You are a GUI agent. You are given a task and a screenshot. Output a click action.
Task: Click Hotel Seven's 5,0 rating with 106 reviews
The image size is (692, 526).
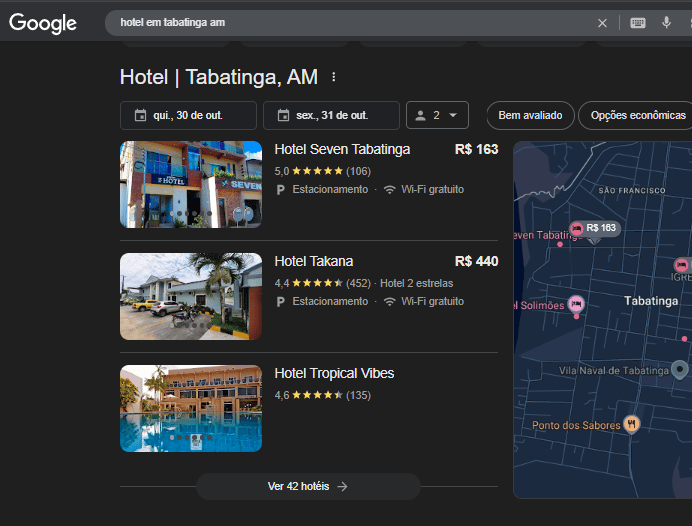pyautogui.click(x=323, y=171)
